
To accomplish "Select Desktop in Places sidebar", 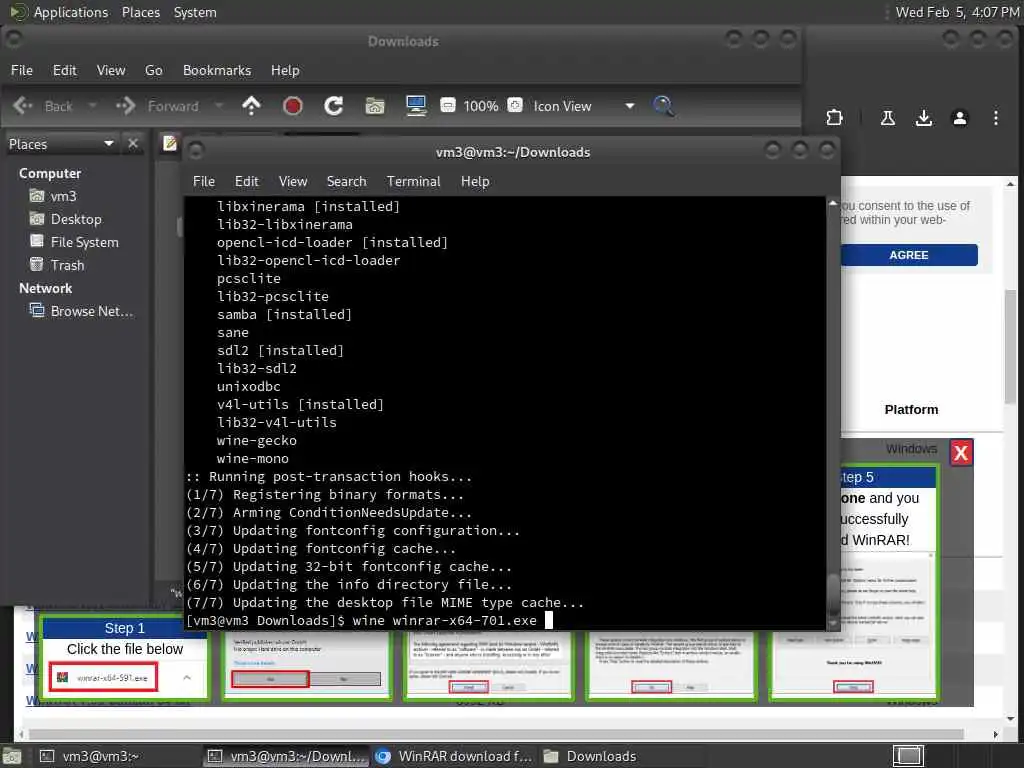I will [x=65, y=219].
